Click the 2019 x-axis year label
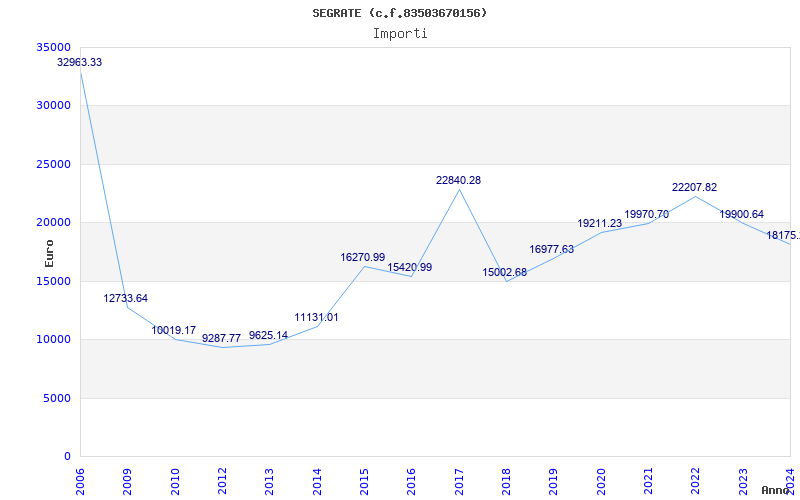Image resolution: width=800 pixels, height=500 pixels. (553, 482)
